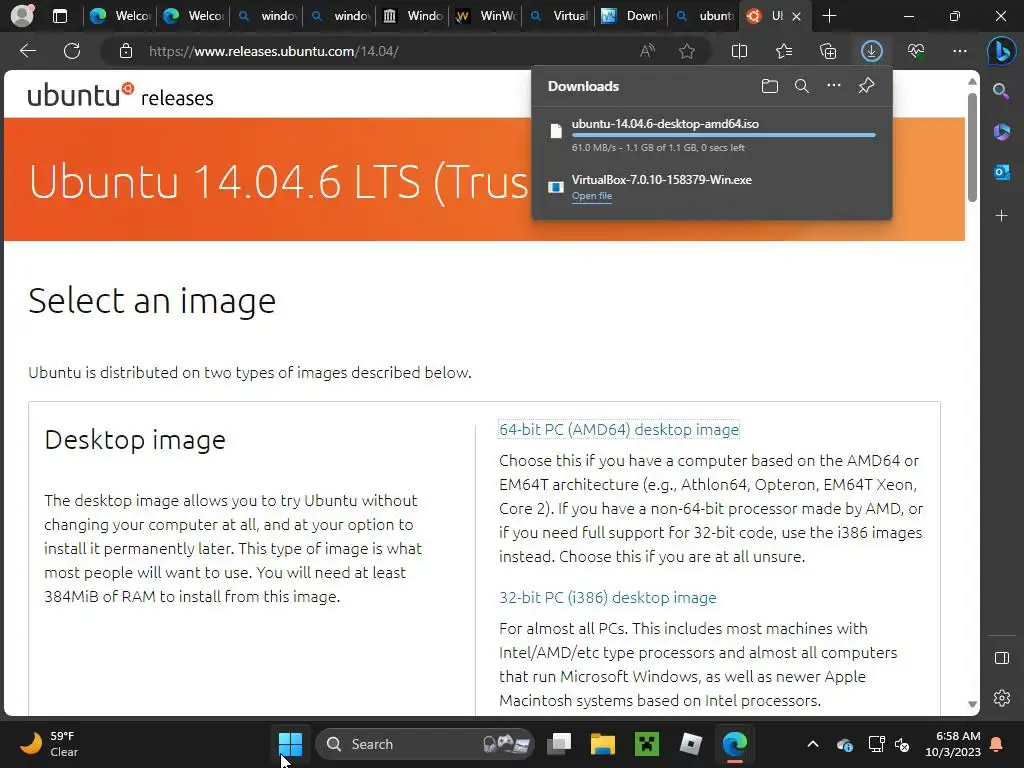Activate Read aloud icon in address bar
This screenshot has height=768, width=1024.
pyautogui.click(x=647, y=51)
